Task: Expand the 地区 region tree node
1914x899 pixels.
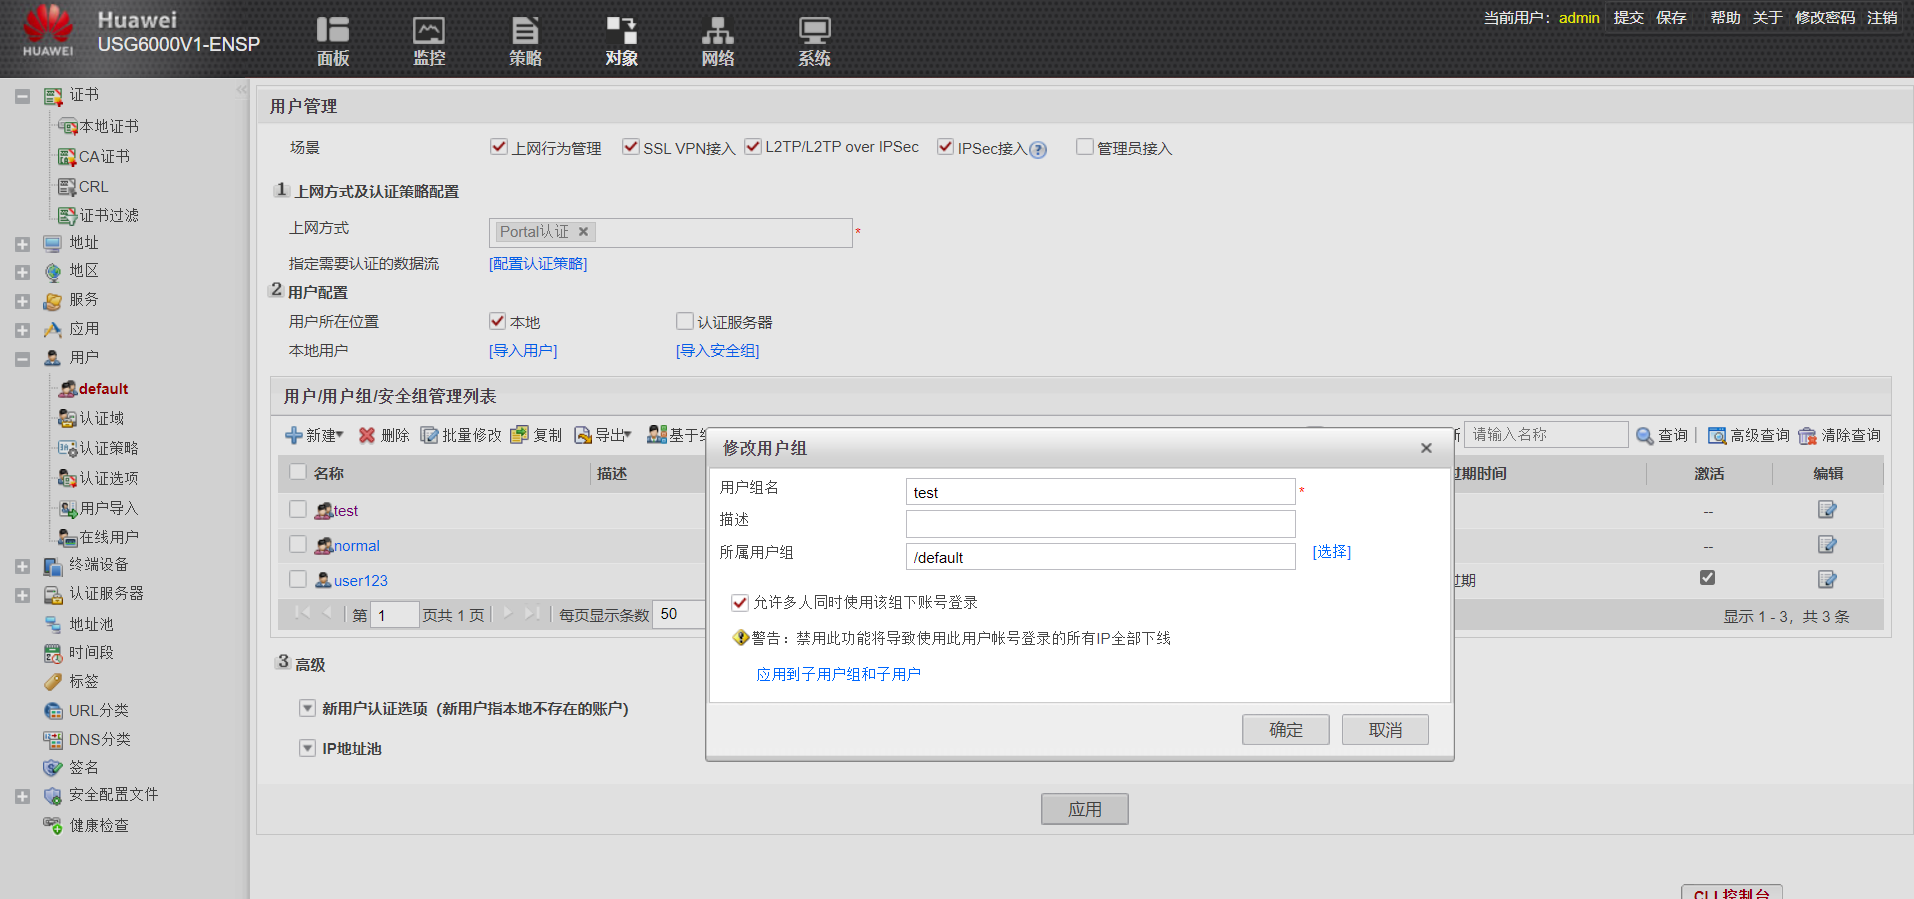Action: [x=22, y=272]
